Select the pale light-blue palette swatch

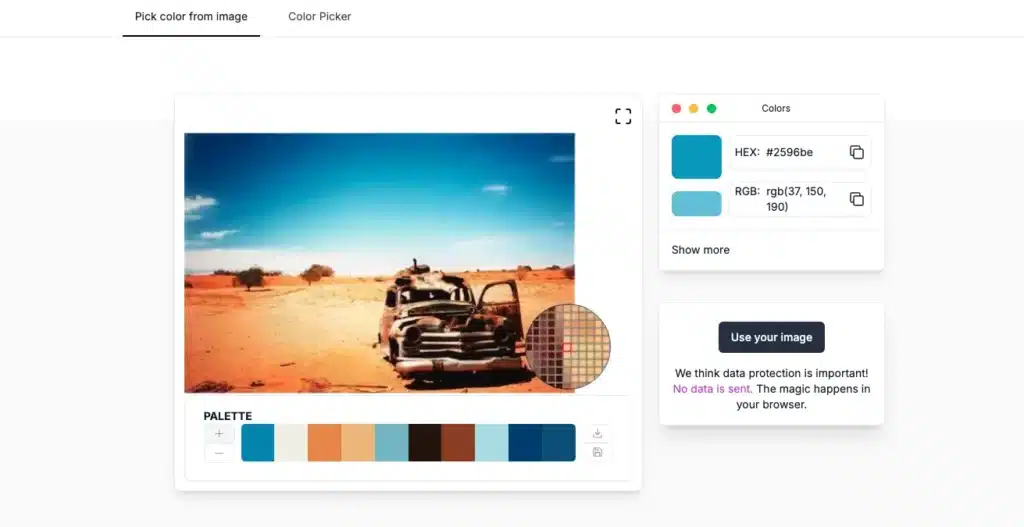[x=492, y=443]
